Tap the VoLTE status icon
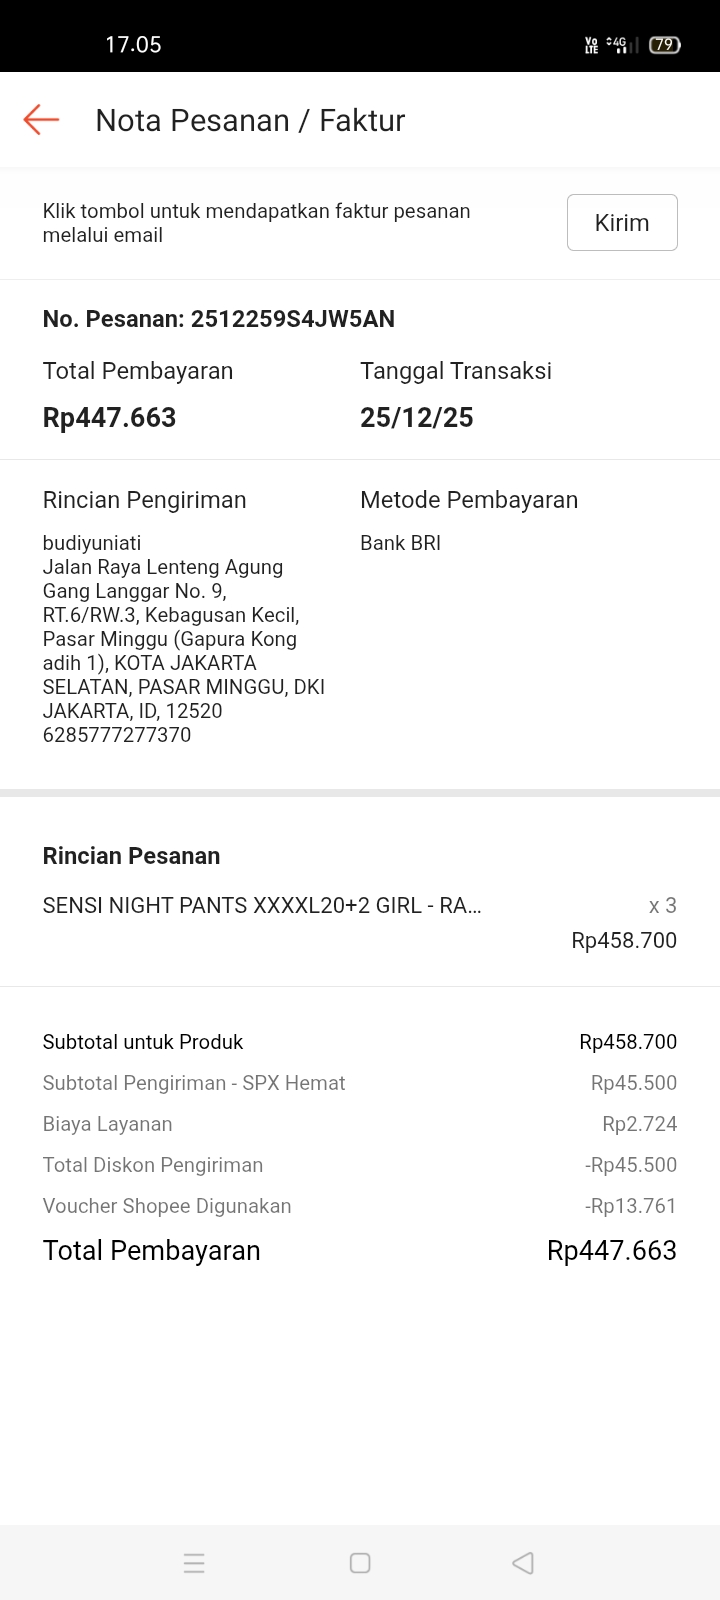The width and height of the screenshot is (720, 1600). point(591,45)
